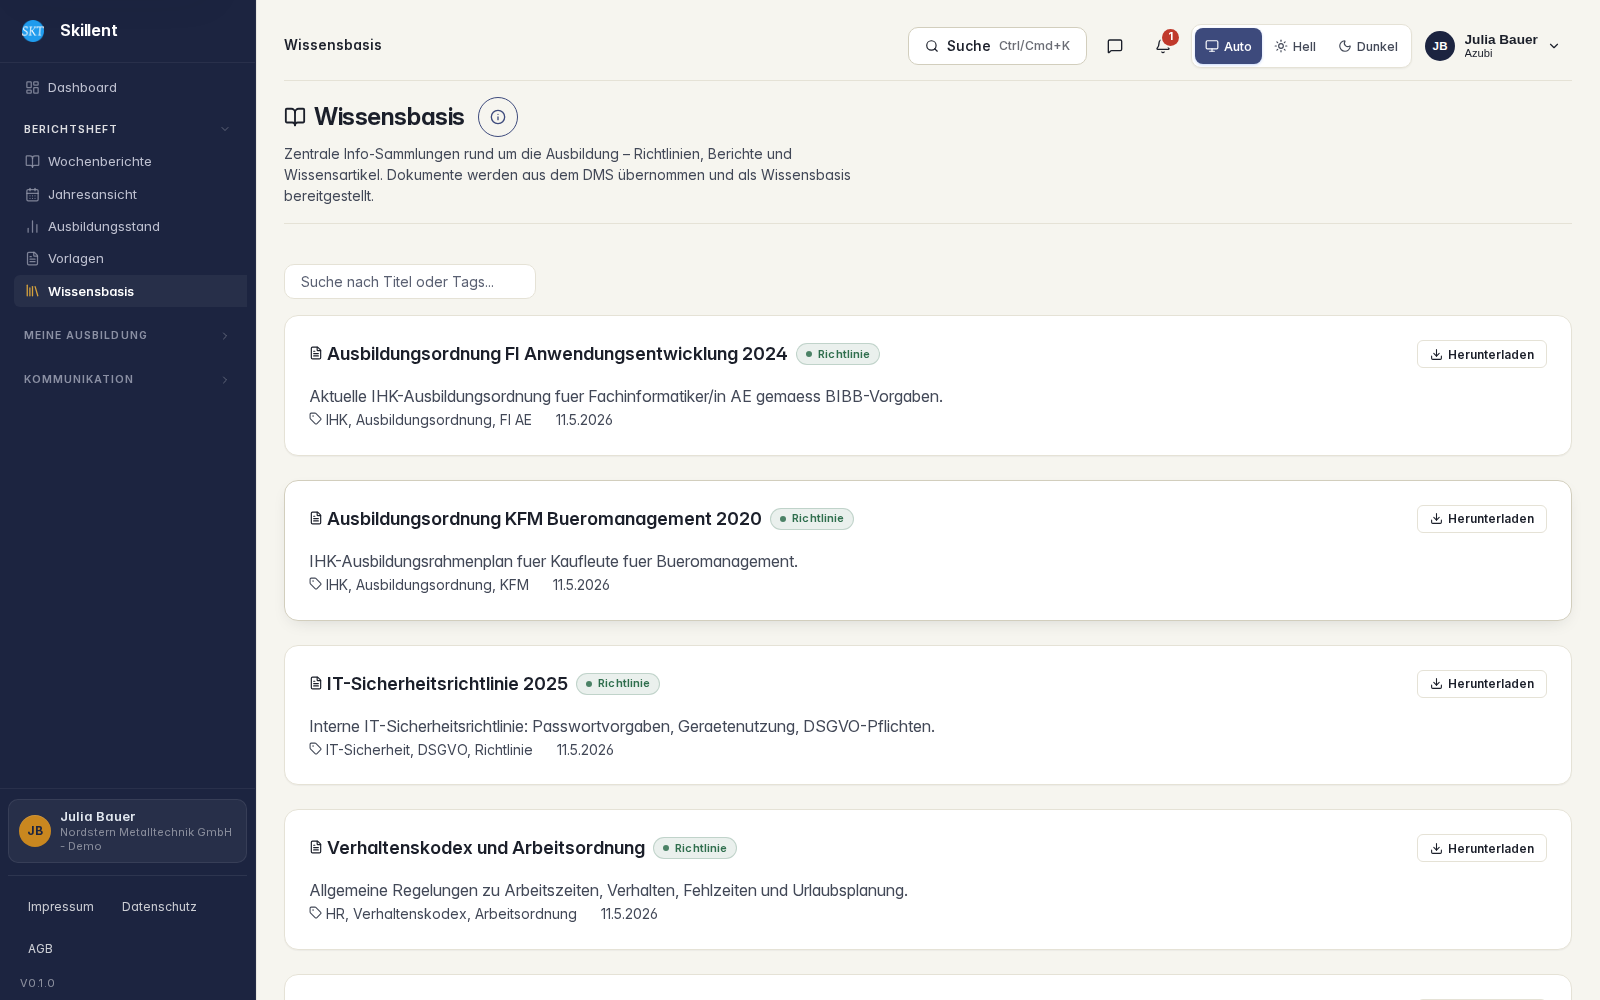This screenshot has height=1000, width=1600.
Task: Switch theme to Dunkel
Action: pyautogui.click(x=1368, y=46)
